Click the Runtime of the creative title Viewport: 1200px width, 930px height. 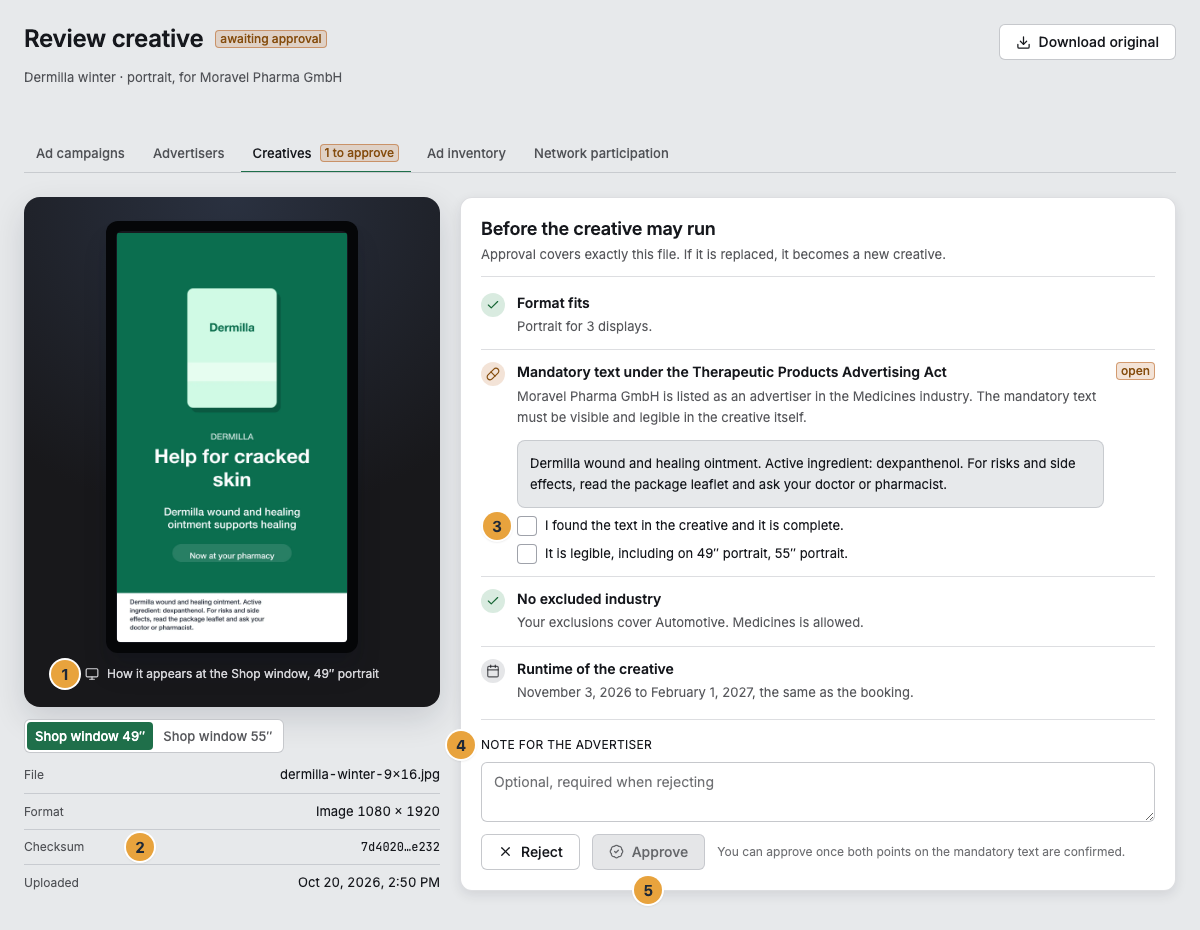(x=595, y=669)
